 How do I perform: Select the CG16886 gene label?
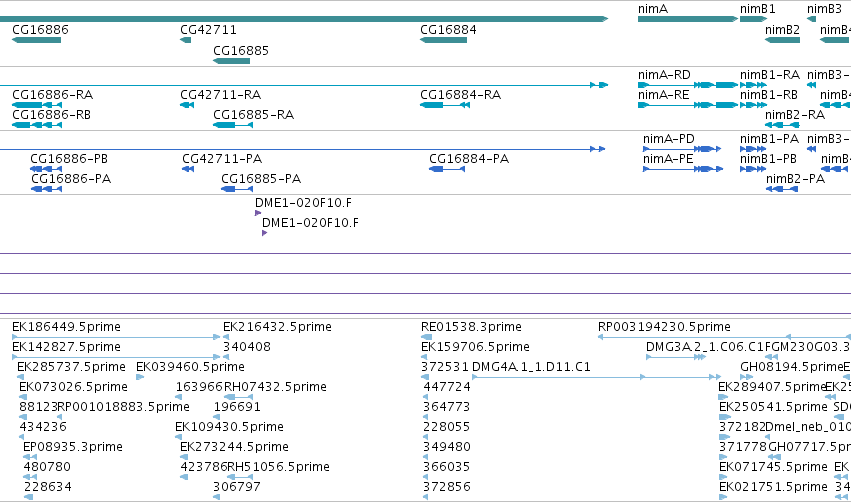click(x=40, y=30)
